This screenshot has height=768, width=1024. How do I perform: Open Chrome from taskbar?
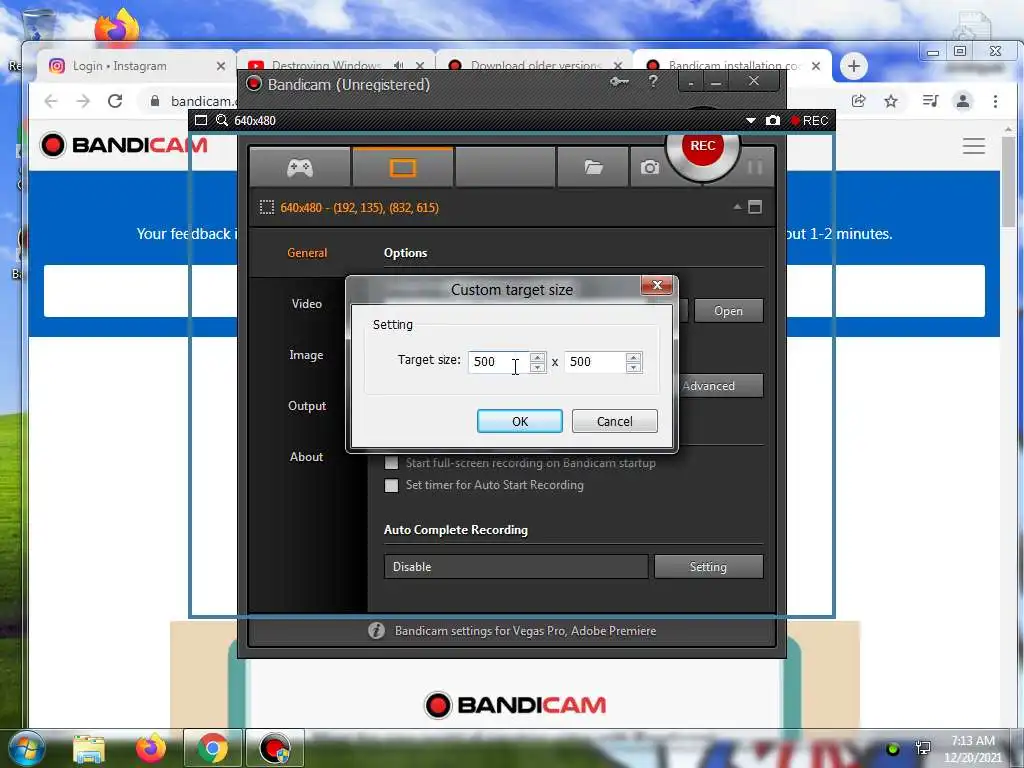[x=212, y=748]
